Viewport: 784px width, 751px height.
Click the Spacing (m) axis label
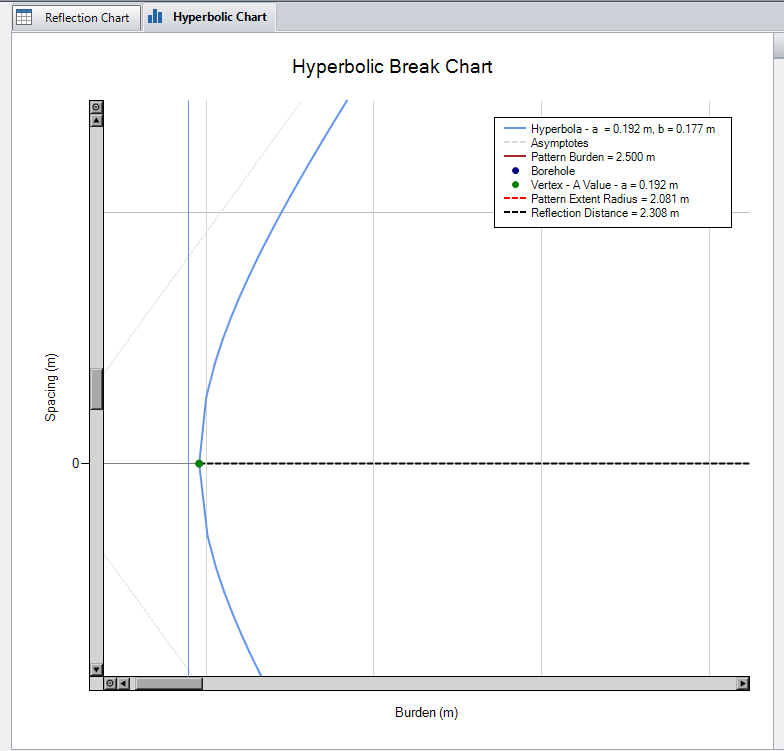(50, 388)
